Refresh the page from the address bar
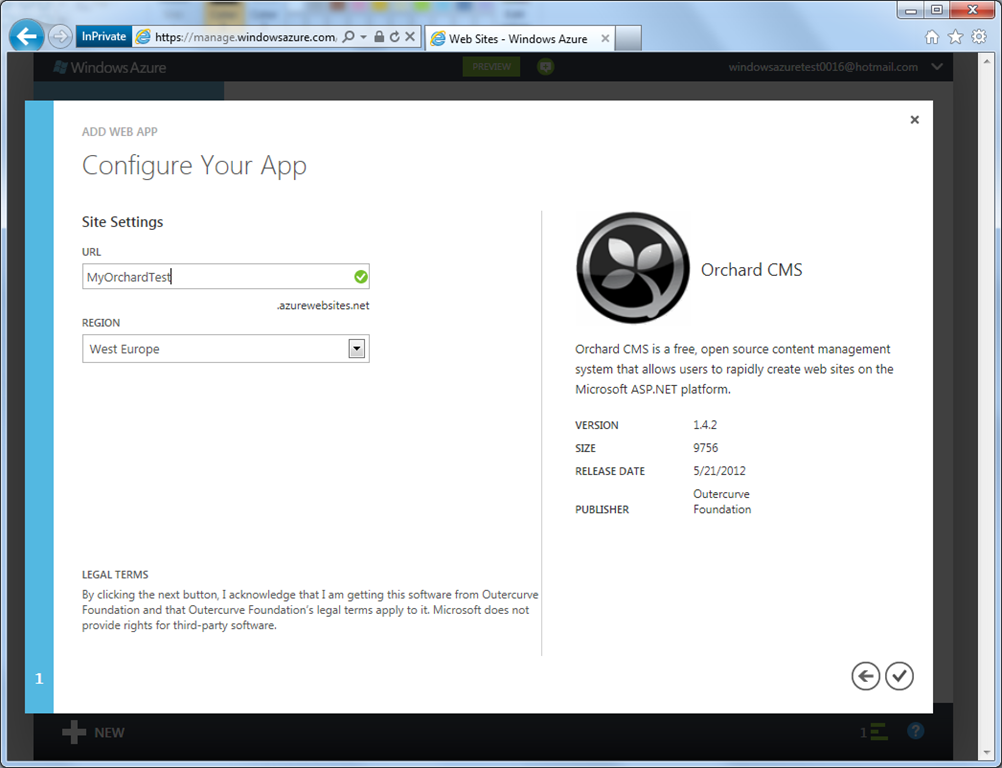This screenshot has width=1002, height=768. (x=394, y=37)
